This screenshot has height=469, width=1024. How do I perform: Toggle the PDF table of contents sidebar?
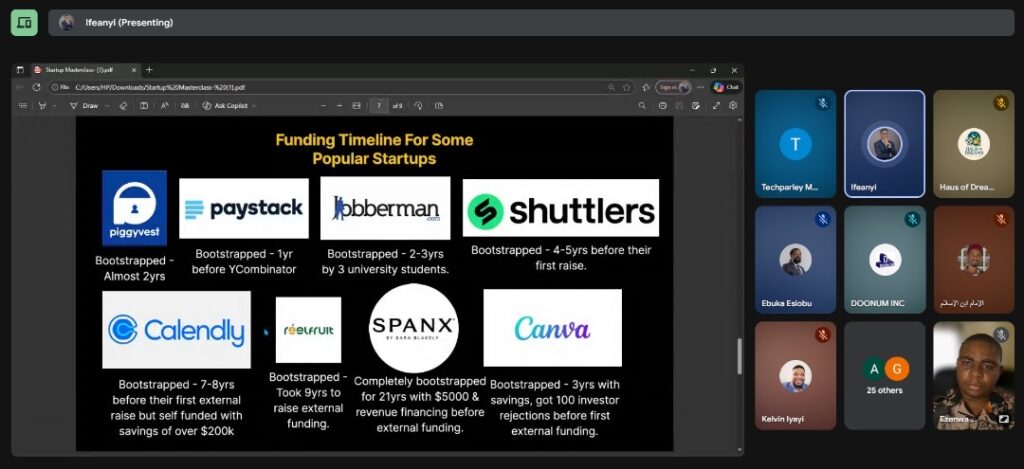point(25,105)
